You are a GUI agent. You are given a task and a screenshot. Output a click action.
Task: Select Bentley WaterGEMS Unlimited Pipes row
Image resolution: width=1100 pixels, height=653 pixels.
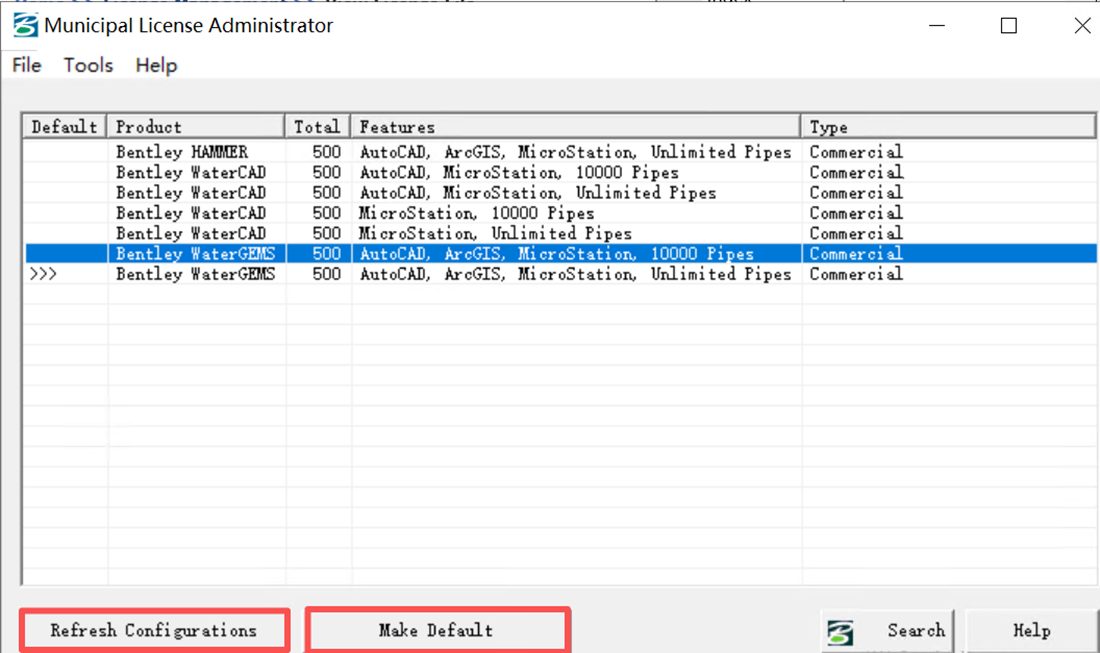[560, 274]
